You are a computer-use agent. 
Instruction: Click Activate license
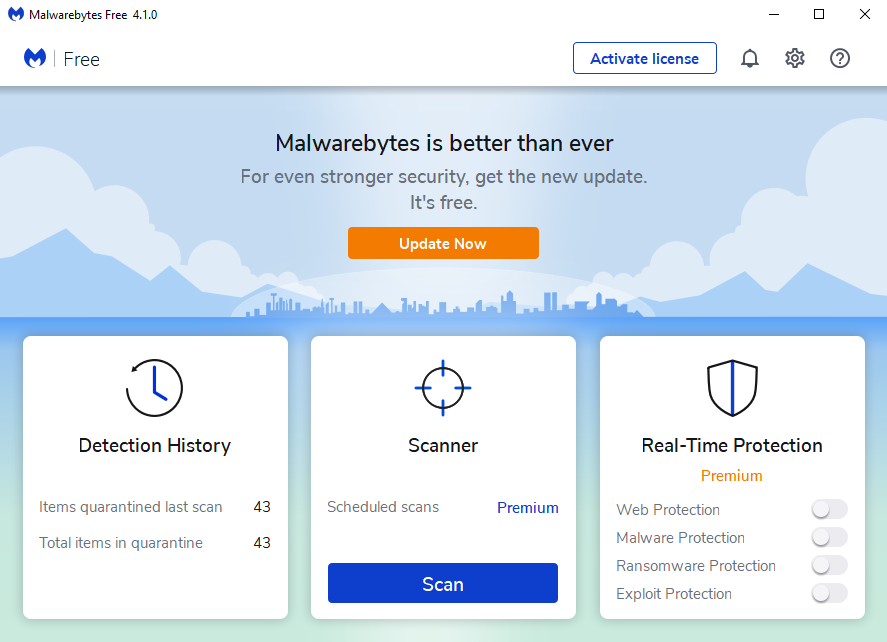pos(644,58)
